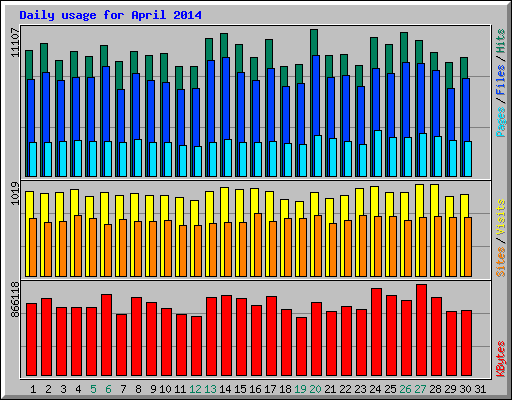Click day 10 on the x-axis
Viewport: 512px width, 400px height.
(165, 389)
